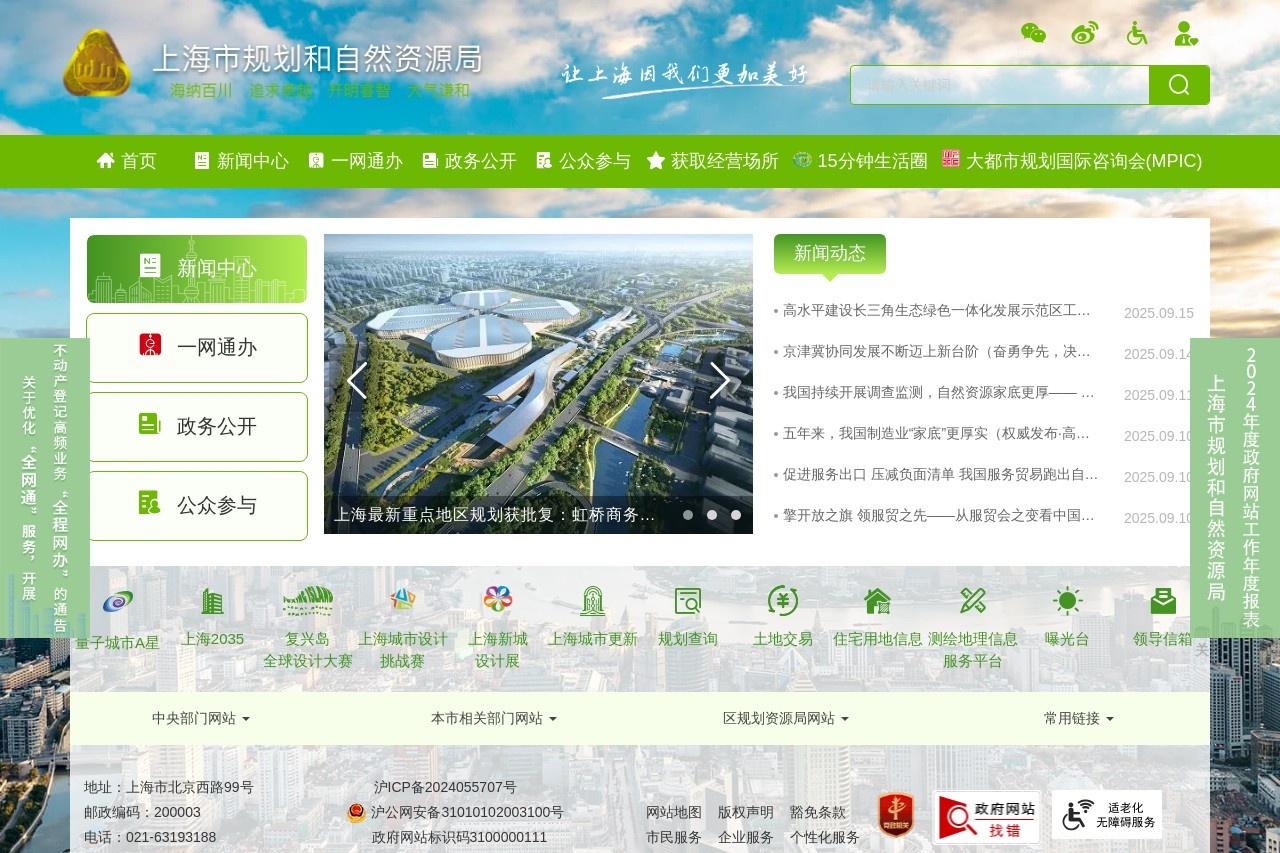Open the Weibo icon in the header
The image size is (1280, 853).
click(x=1084, y=33)
